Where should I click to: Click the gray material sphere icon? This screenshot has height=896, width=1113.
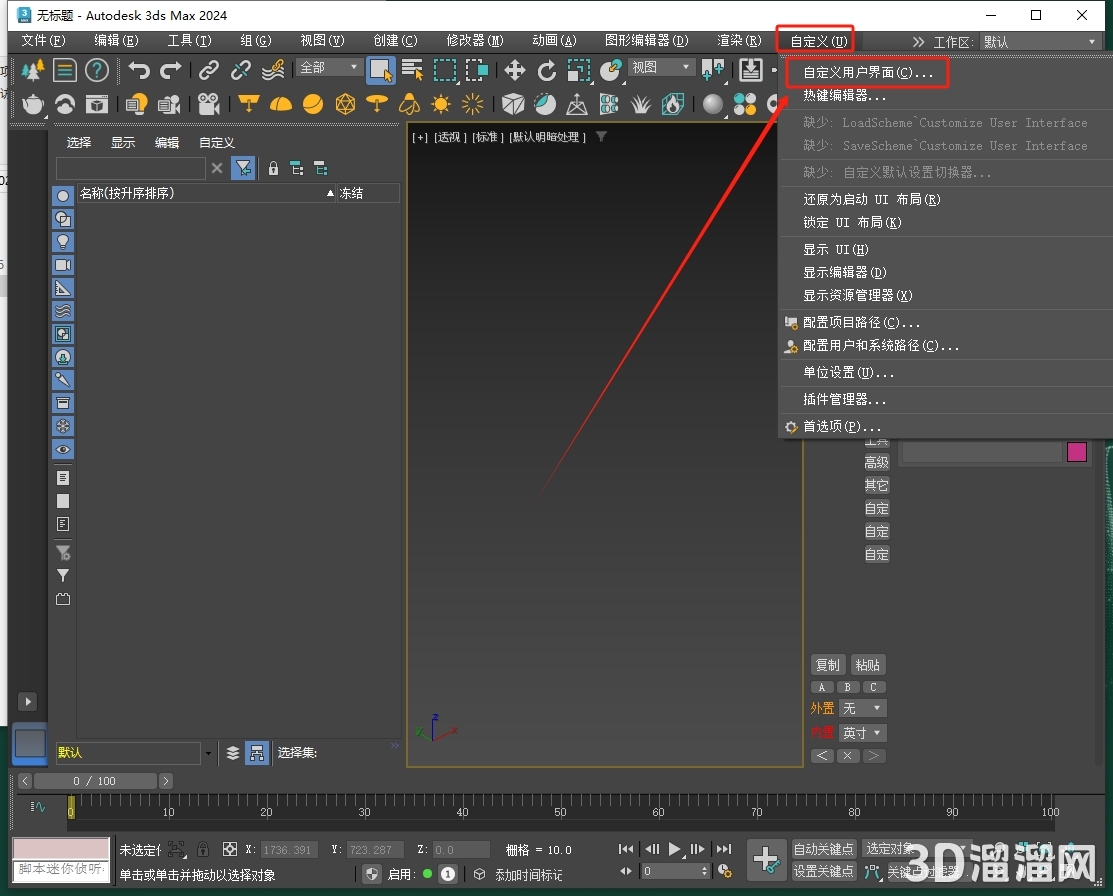tap(713, 104)
